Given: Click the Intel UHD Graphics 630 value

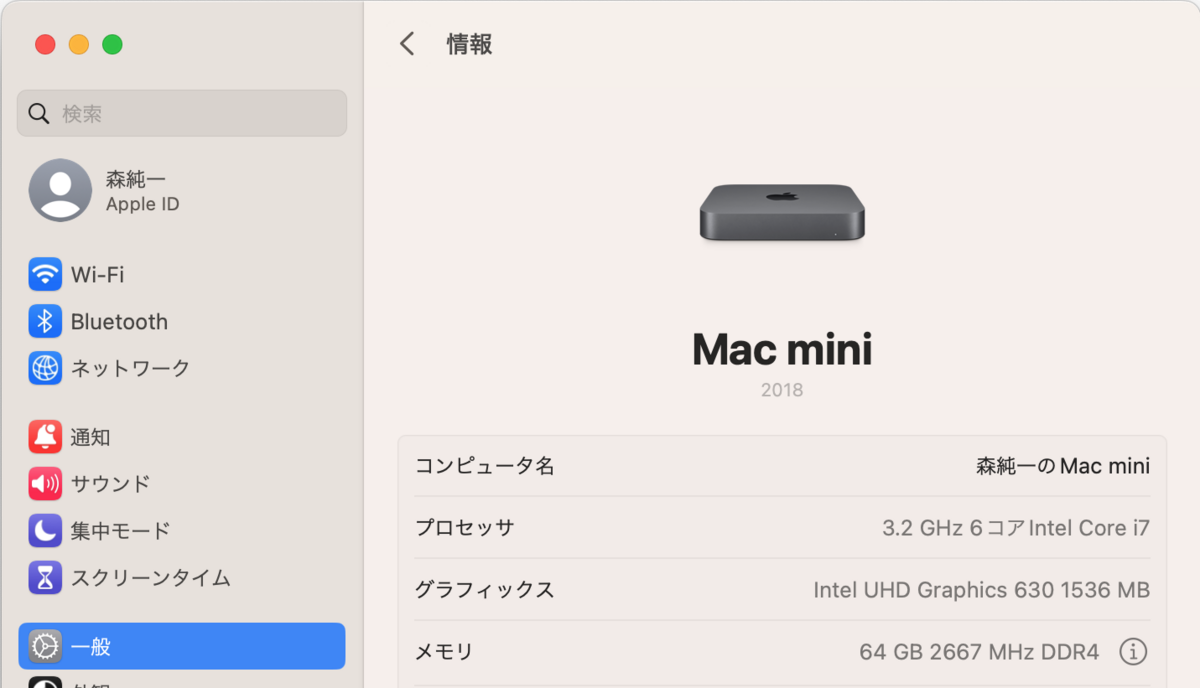Looking at the screenshot, I should [x=982, y=590].
